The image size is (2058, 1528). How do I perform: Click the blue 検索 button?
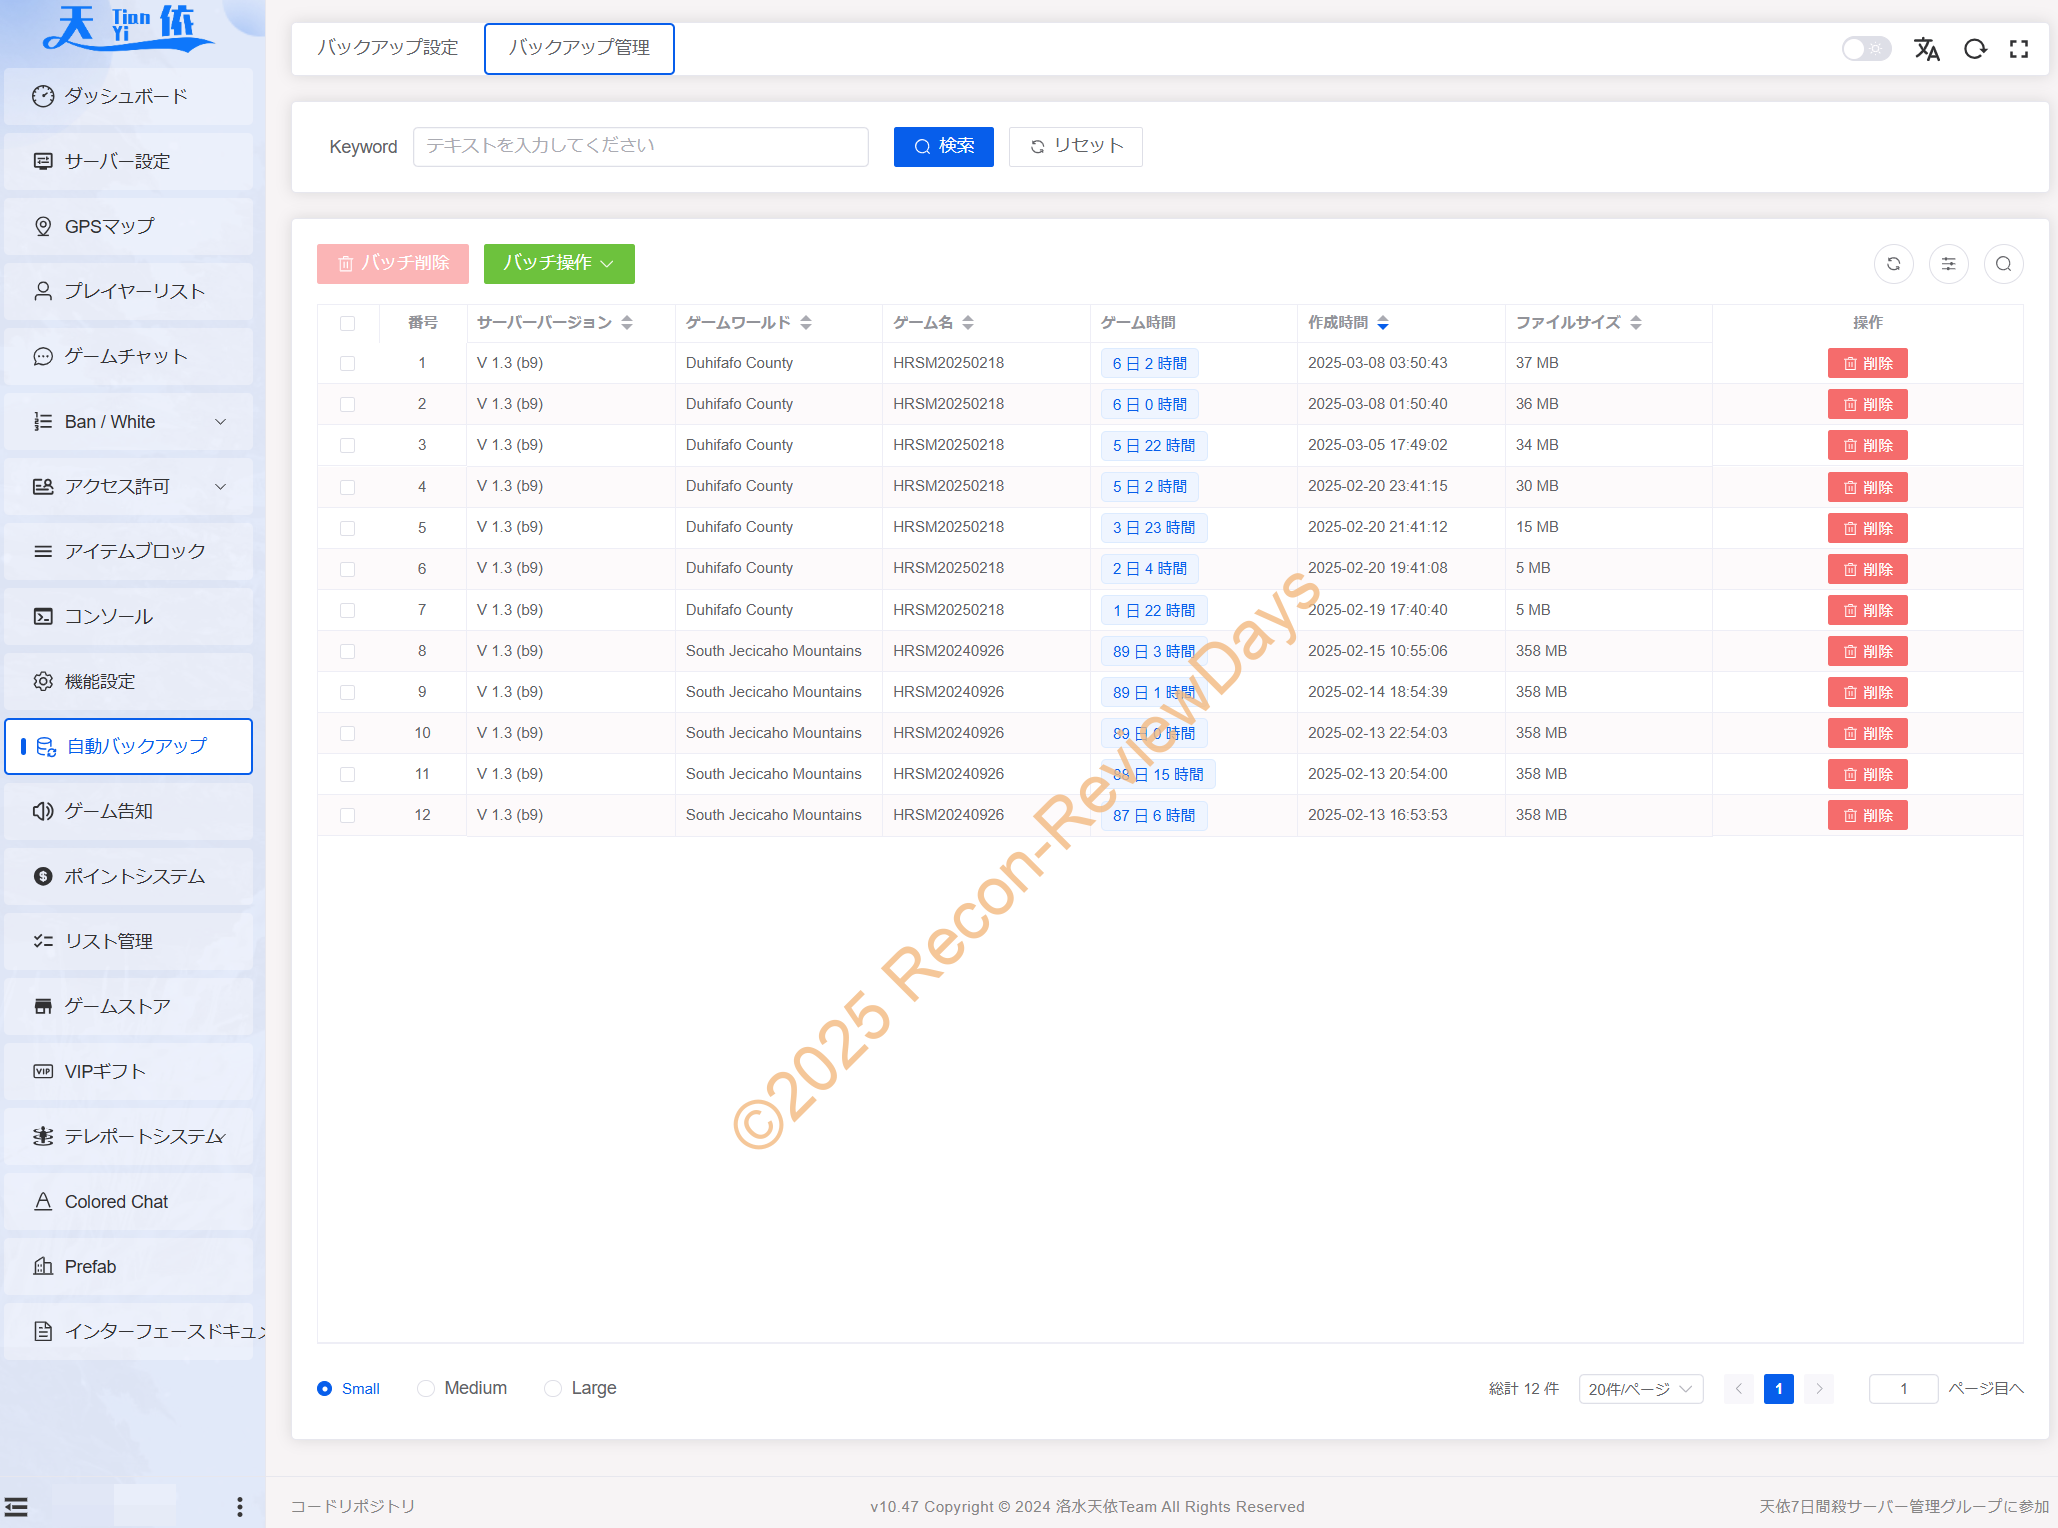[943, 146]
